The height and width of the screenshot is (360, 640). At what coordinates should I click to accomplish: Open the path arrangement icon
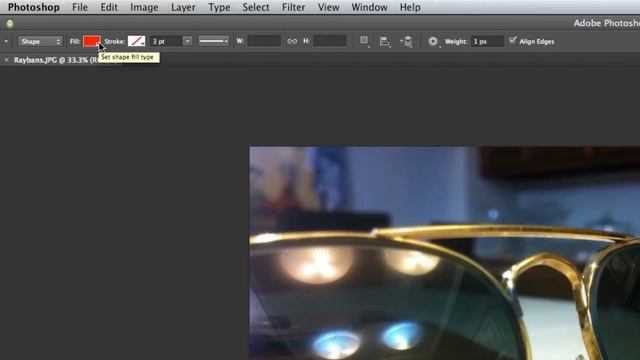407,41
